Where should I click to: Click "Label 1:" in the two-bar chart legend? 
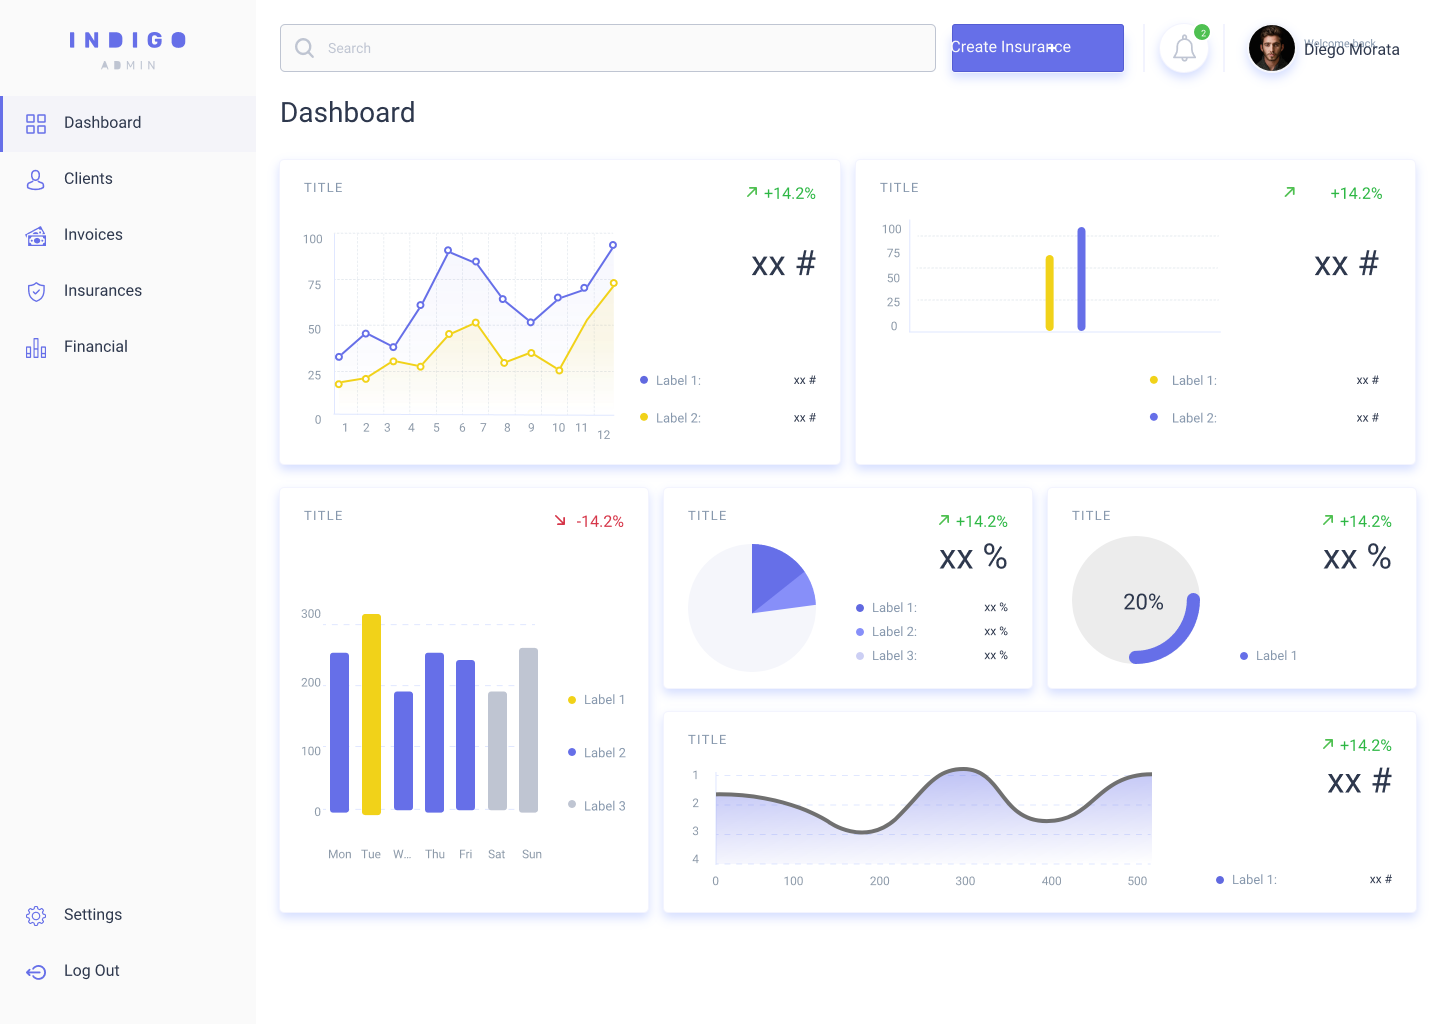pyautogui.click(x=1194, y=381)
